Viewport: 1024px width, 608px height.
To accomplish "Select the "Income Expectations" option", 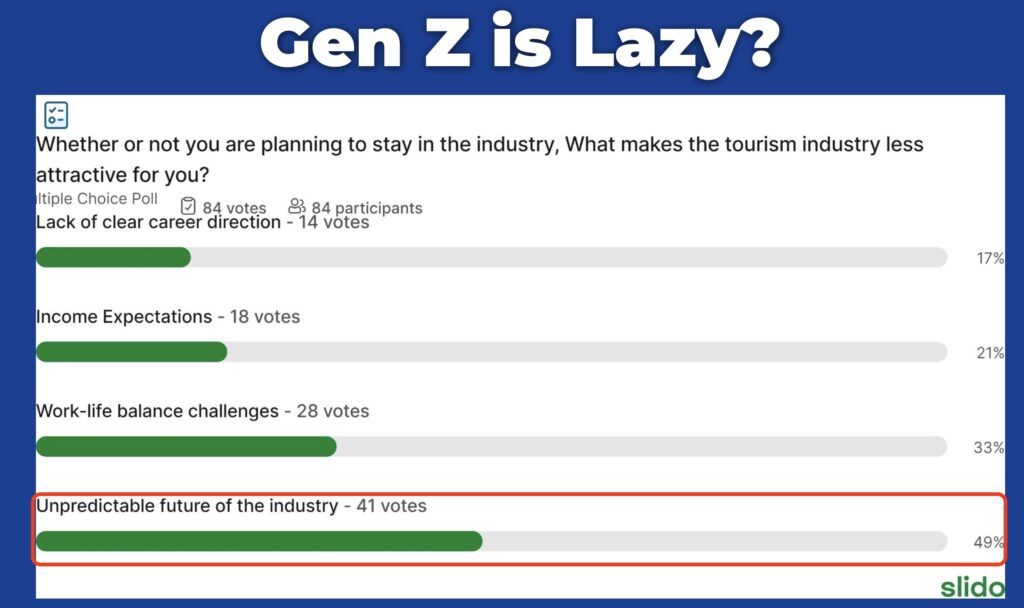I will [x=124, y=316].
